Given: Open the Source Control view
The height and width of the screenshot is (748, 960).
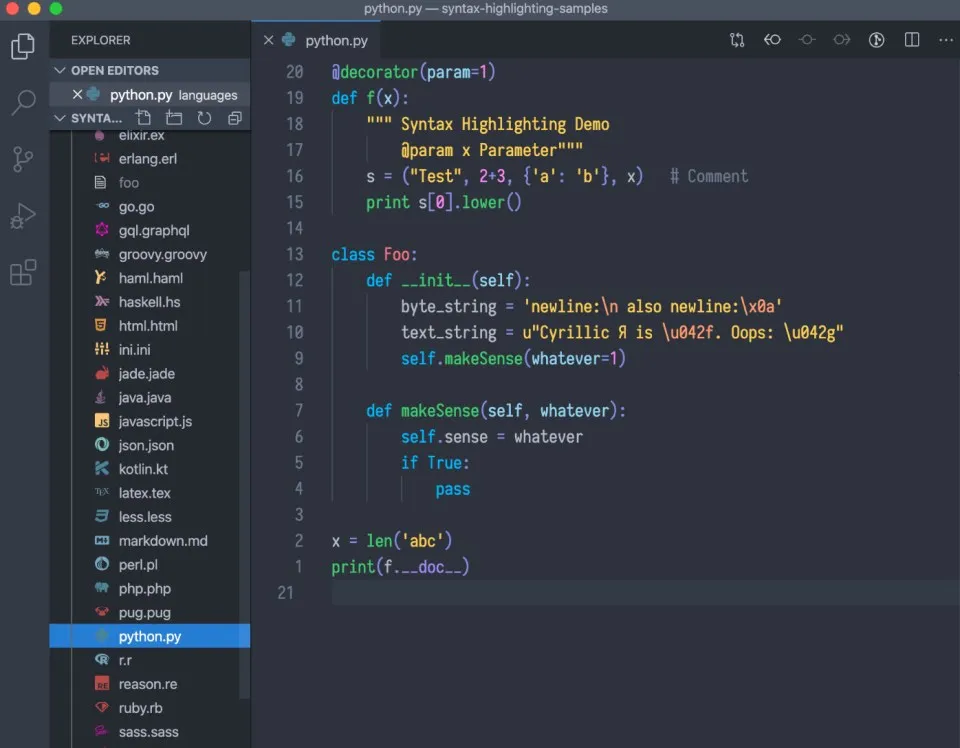Looking at the screenshot, I should pos(23,159).
